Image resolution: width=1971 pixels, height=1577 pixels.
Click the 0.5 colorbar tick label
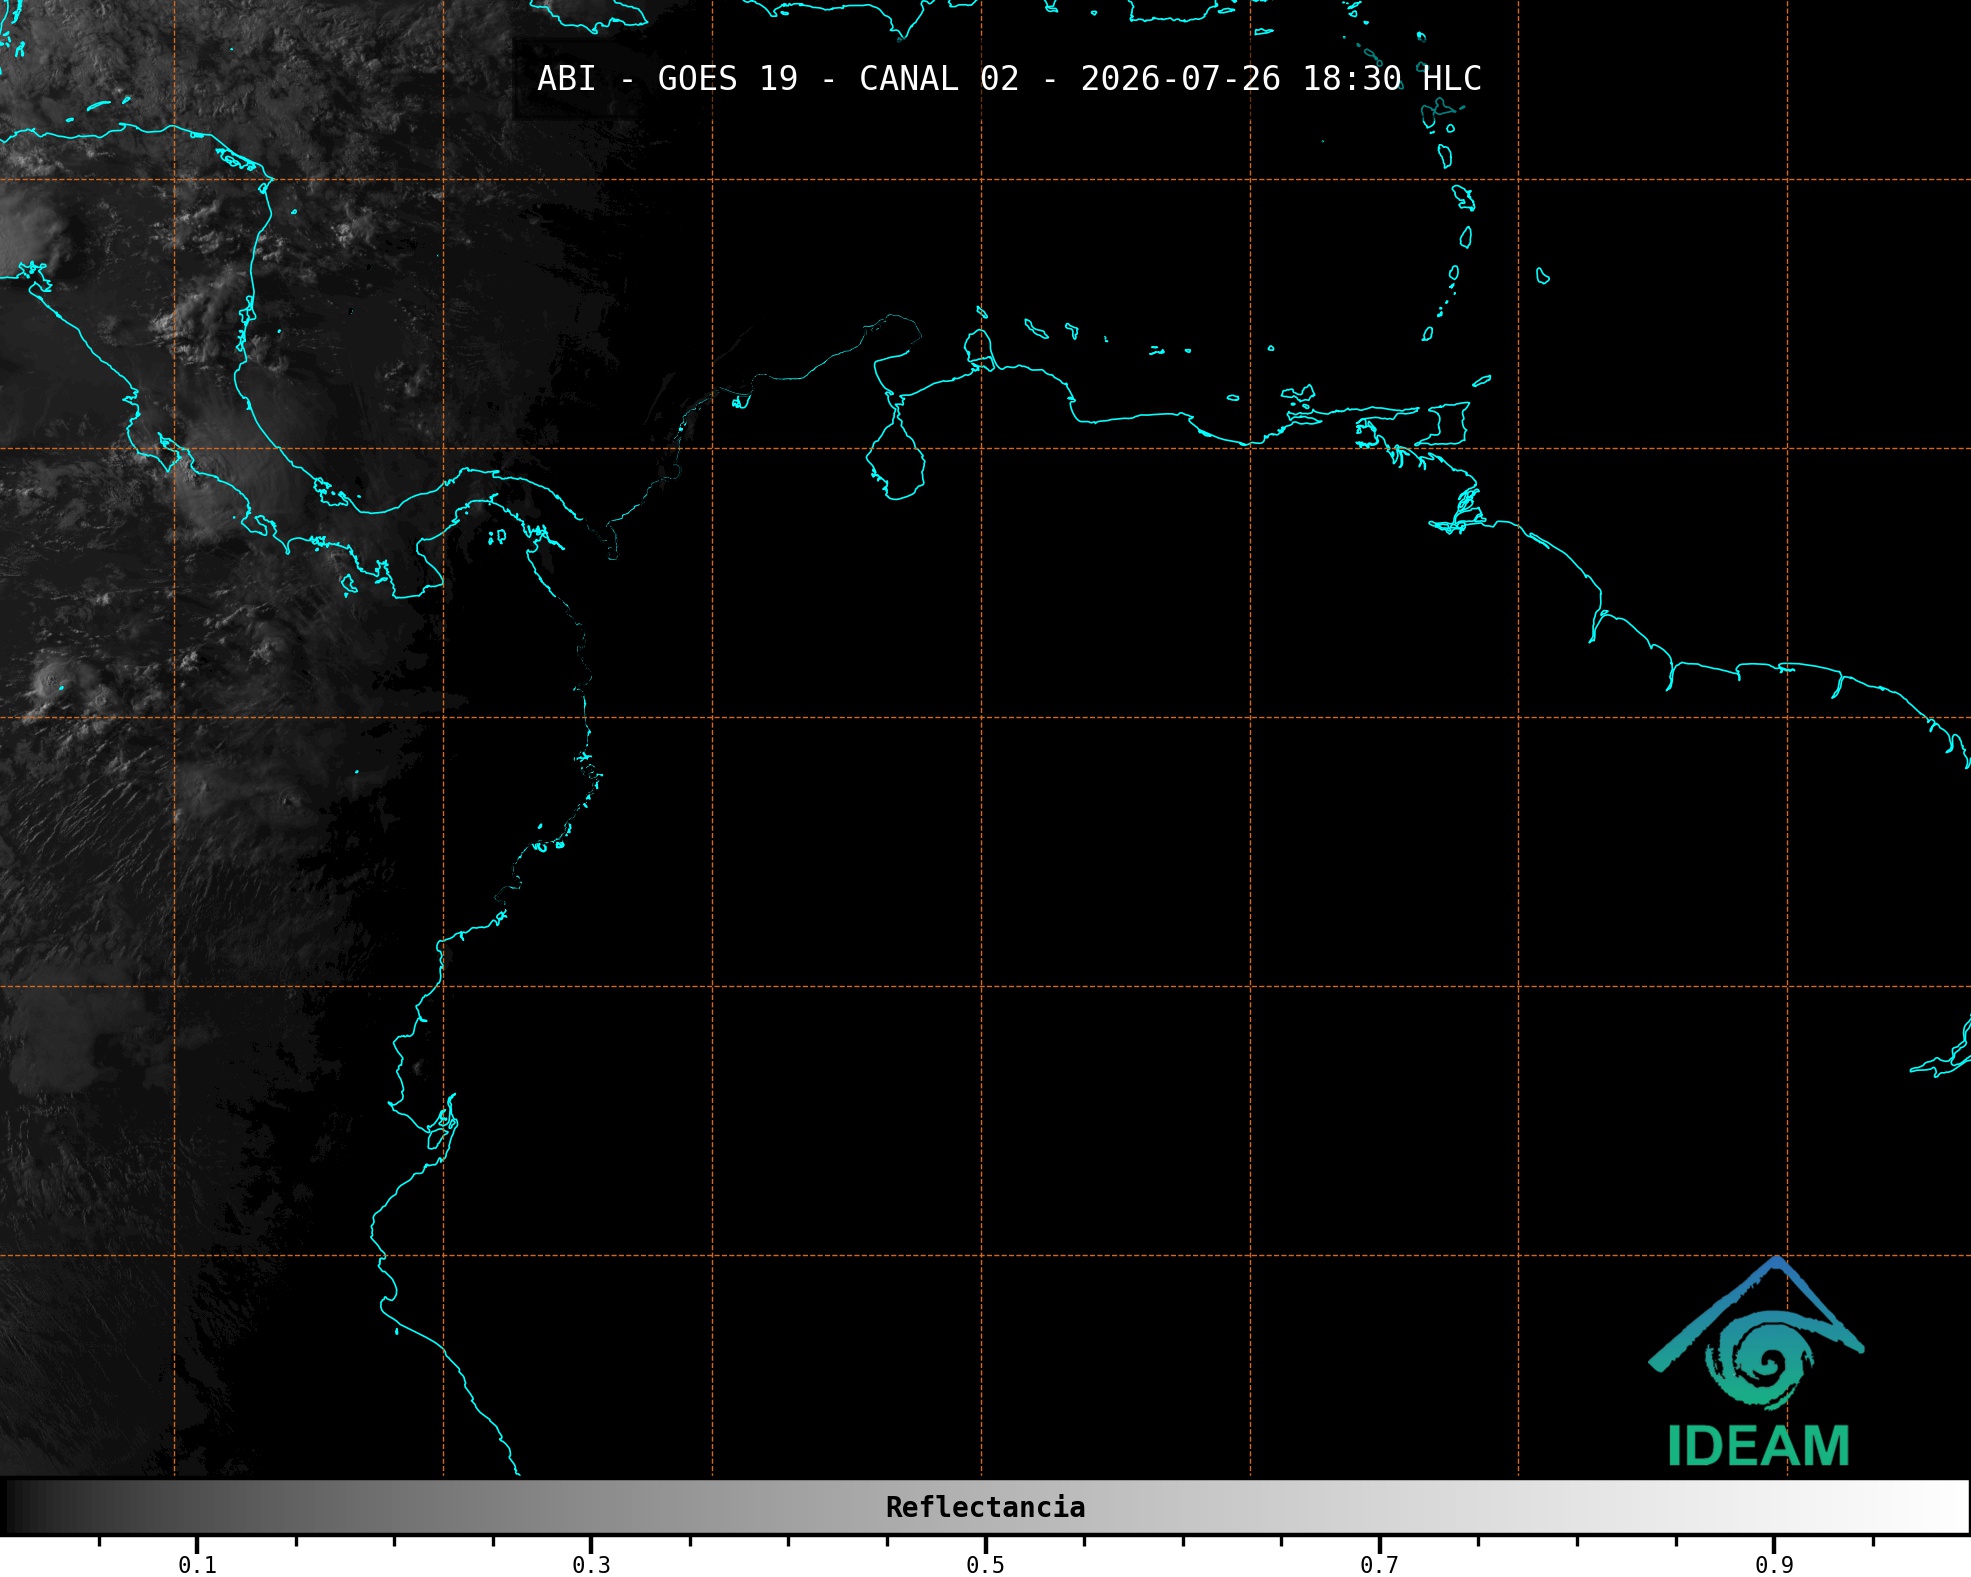(x=985, y=1565)
